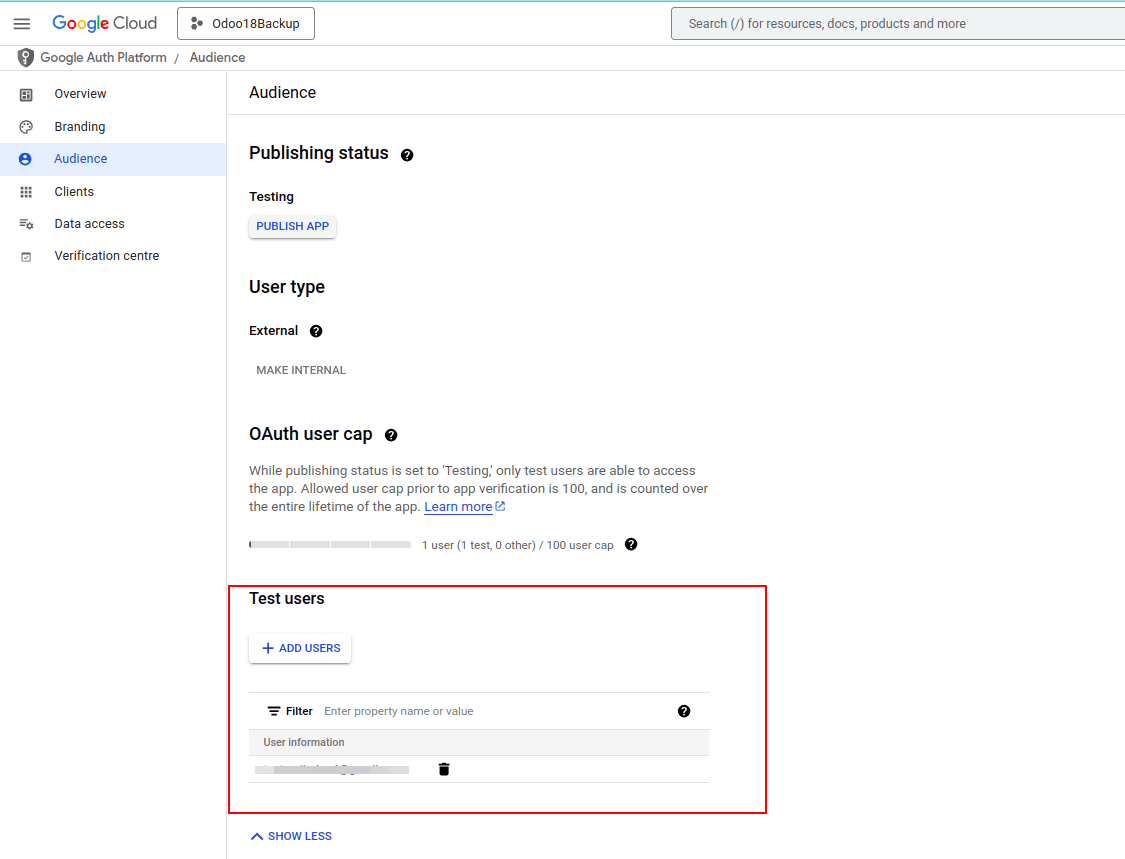
Task: Open Data access in the sidebar
Action: [x=89, y=224]
